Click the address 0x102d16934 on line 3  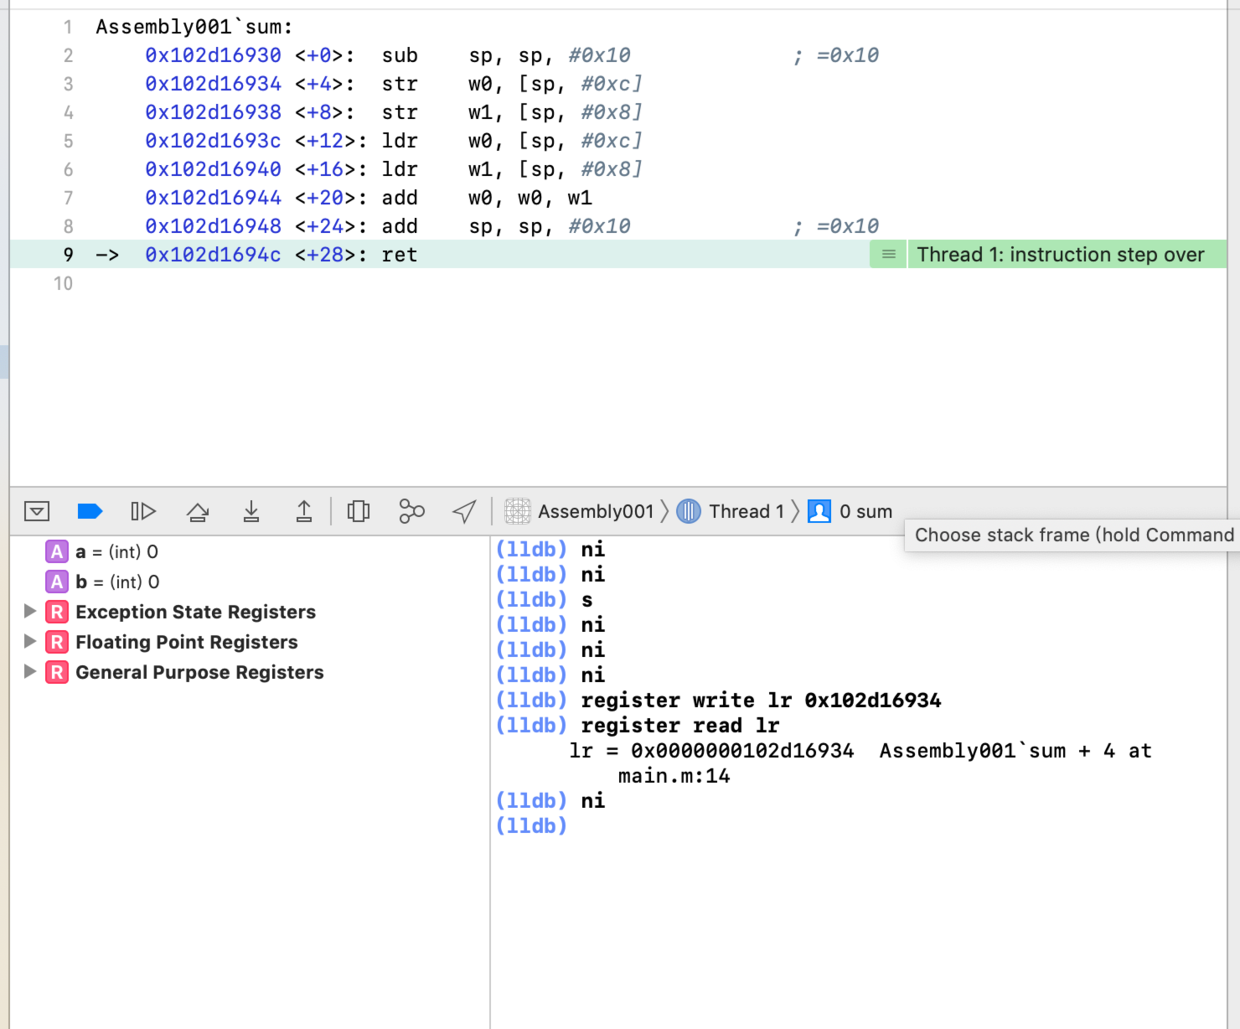pos(213,84)
